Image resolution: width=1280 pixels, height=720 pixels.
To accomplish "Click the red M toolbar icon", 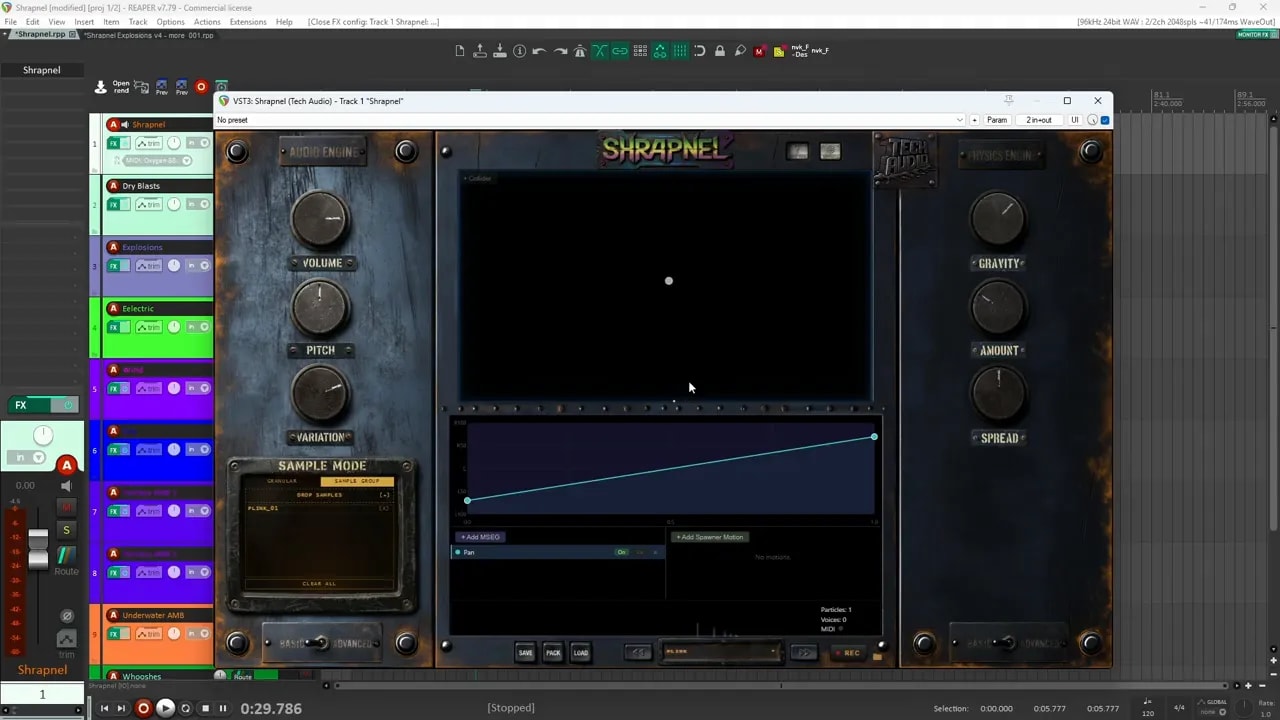I will [x=759, y=51].
